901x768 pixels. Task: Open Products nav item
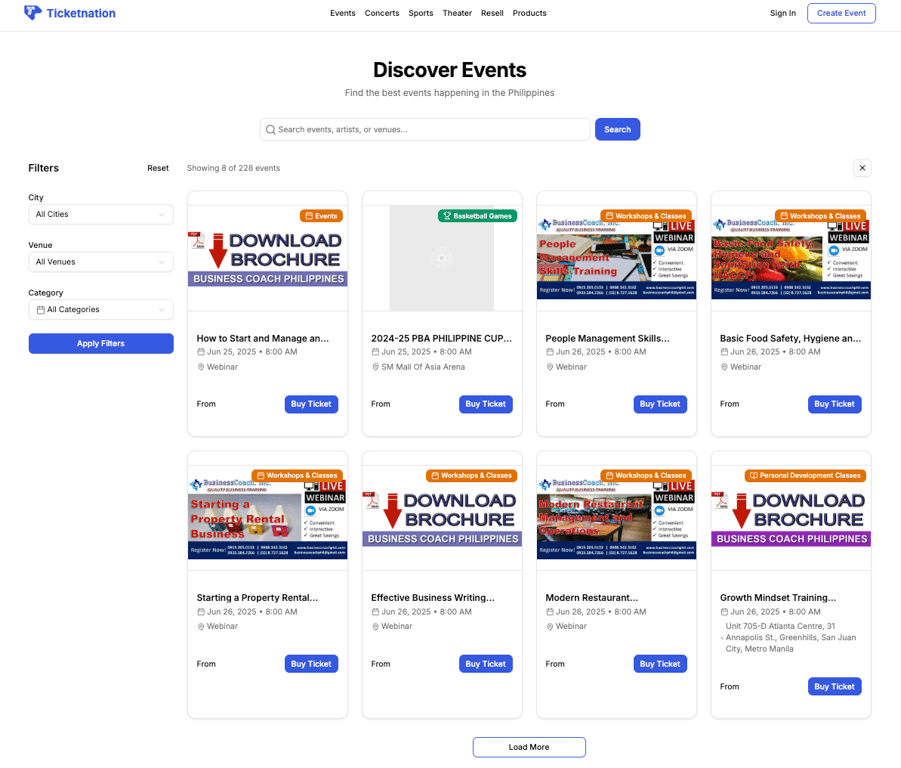pos(529,13)
